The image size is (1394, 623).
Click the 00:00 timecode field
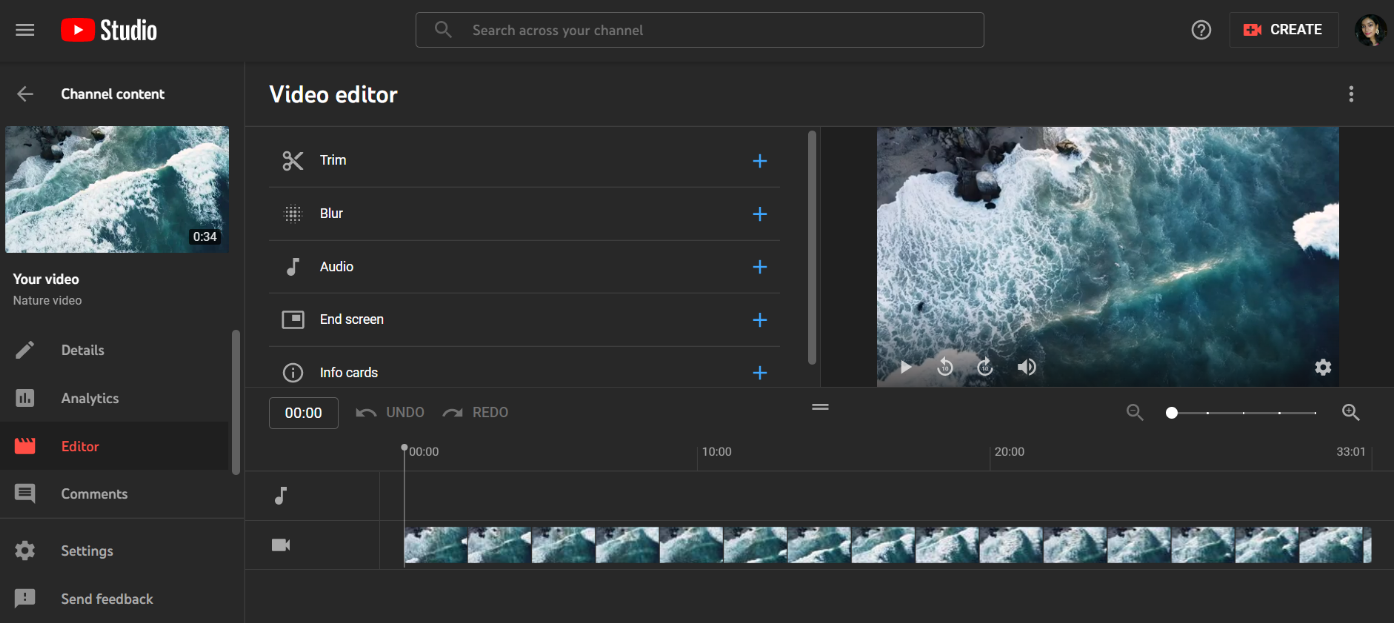click(303, 412)
